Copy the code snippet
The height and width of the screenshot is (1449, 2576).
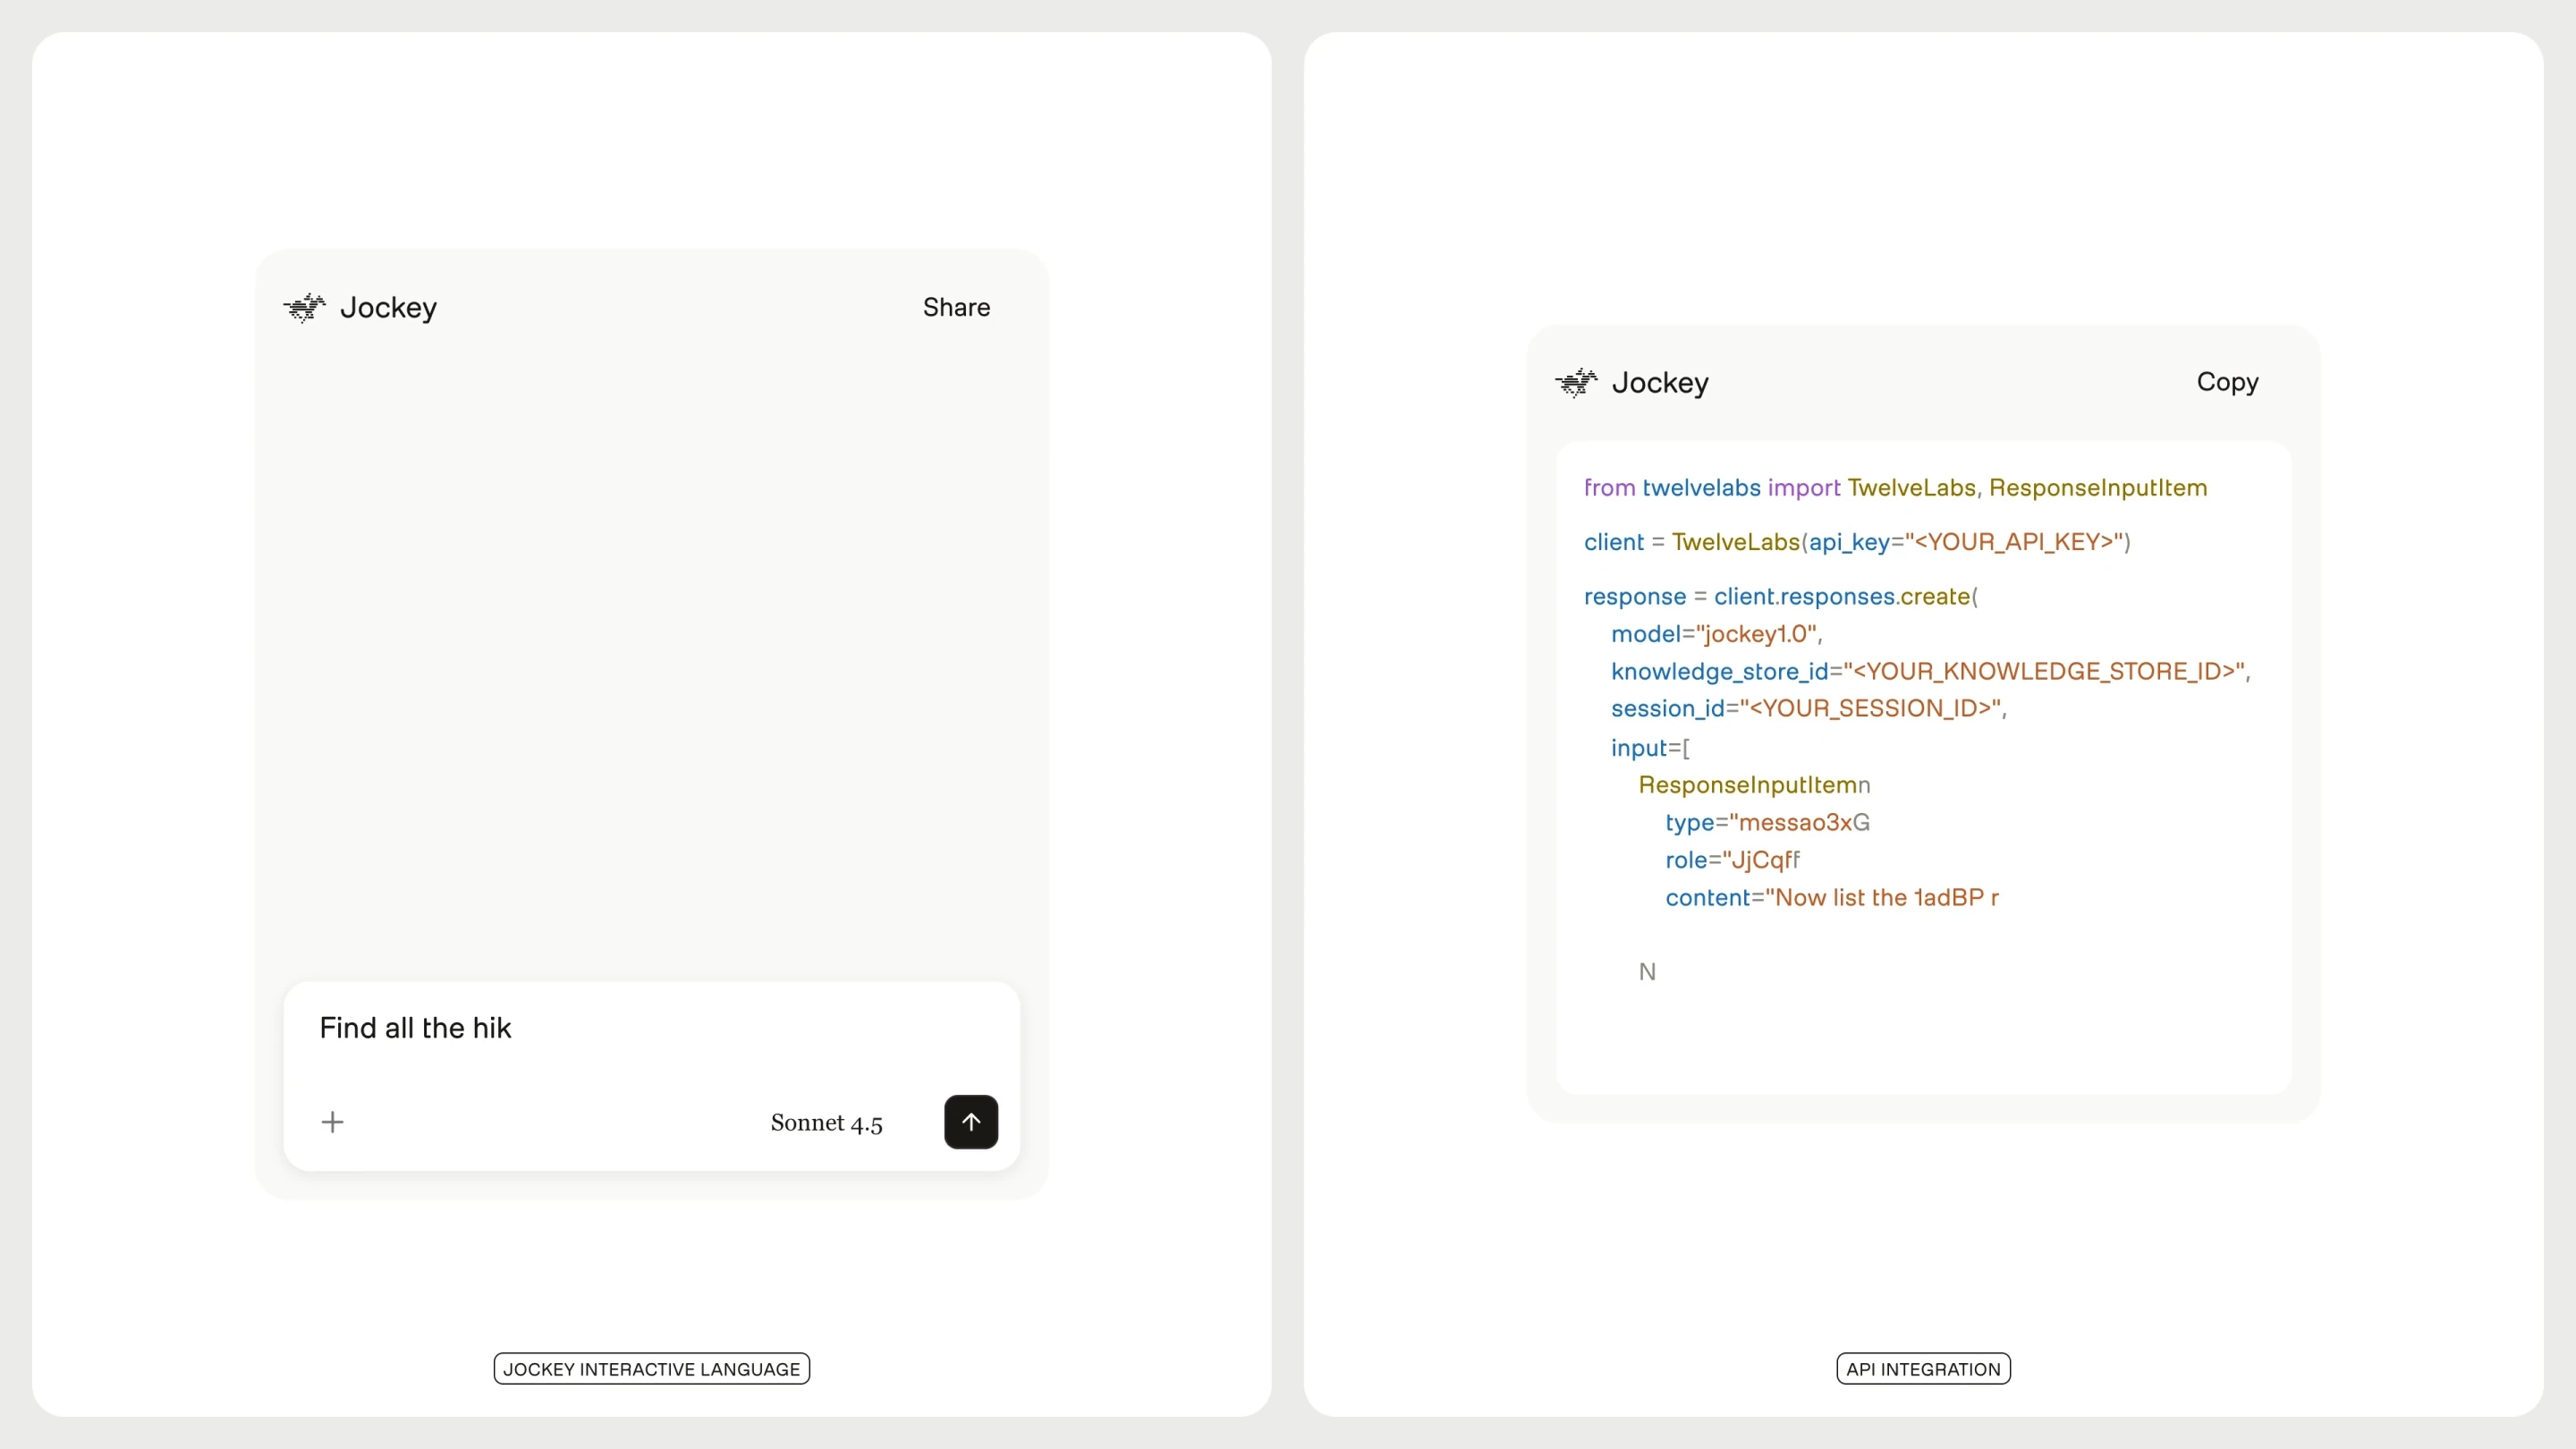point(2227,382)
